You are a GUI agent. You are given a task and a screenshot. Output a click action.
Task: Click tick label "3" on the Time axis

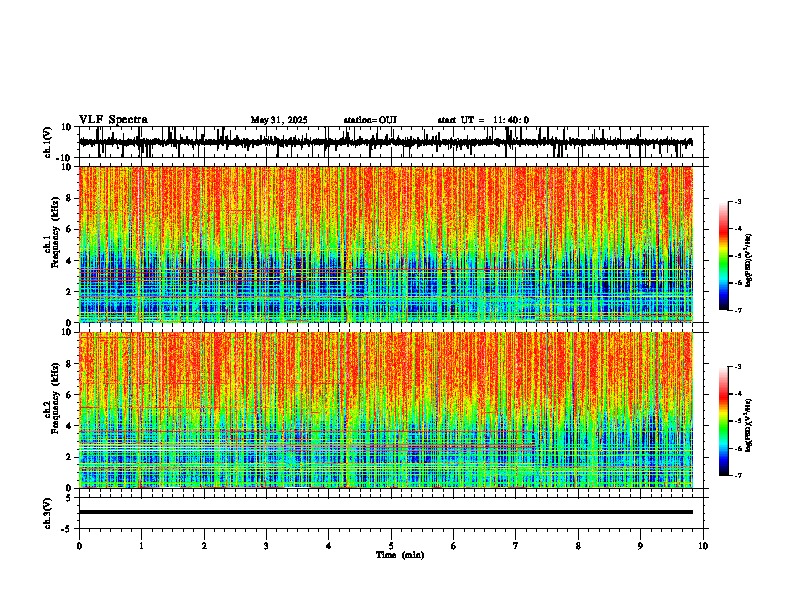point(266,546)
